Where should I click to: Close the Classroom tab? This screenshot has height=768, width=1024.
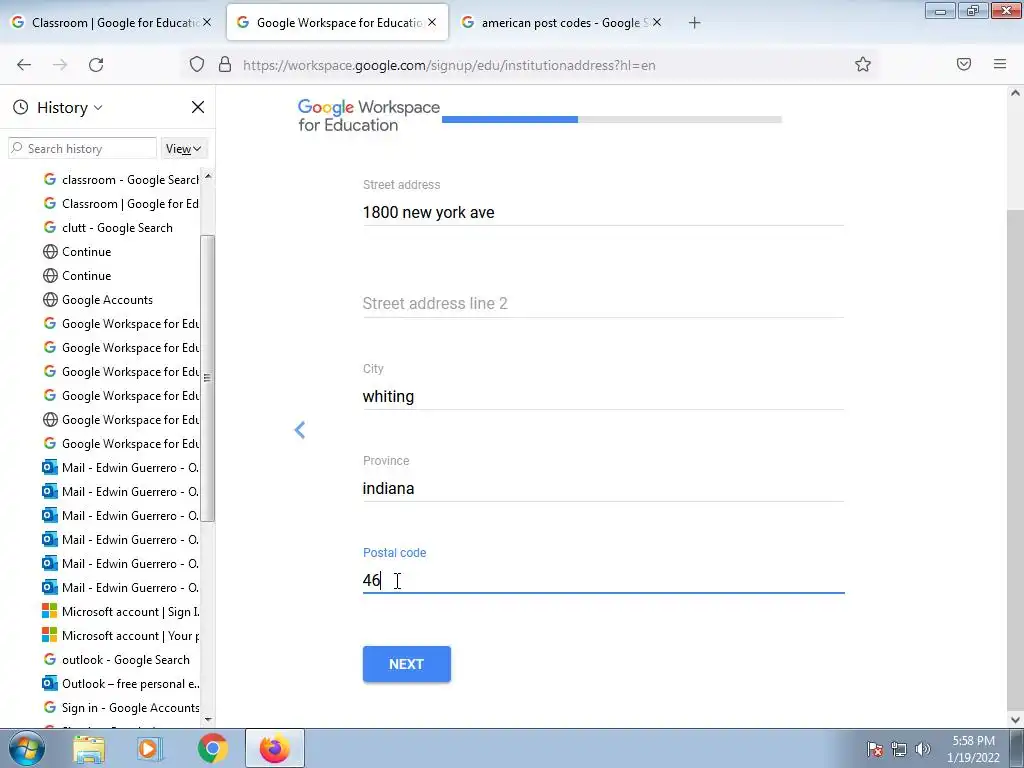coord(207,22)
